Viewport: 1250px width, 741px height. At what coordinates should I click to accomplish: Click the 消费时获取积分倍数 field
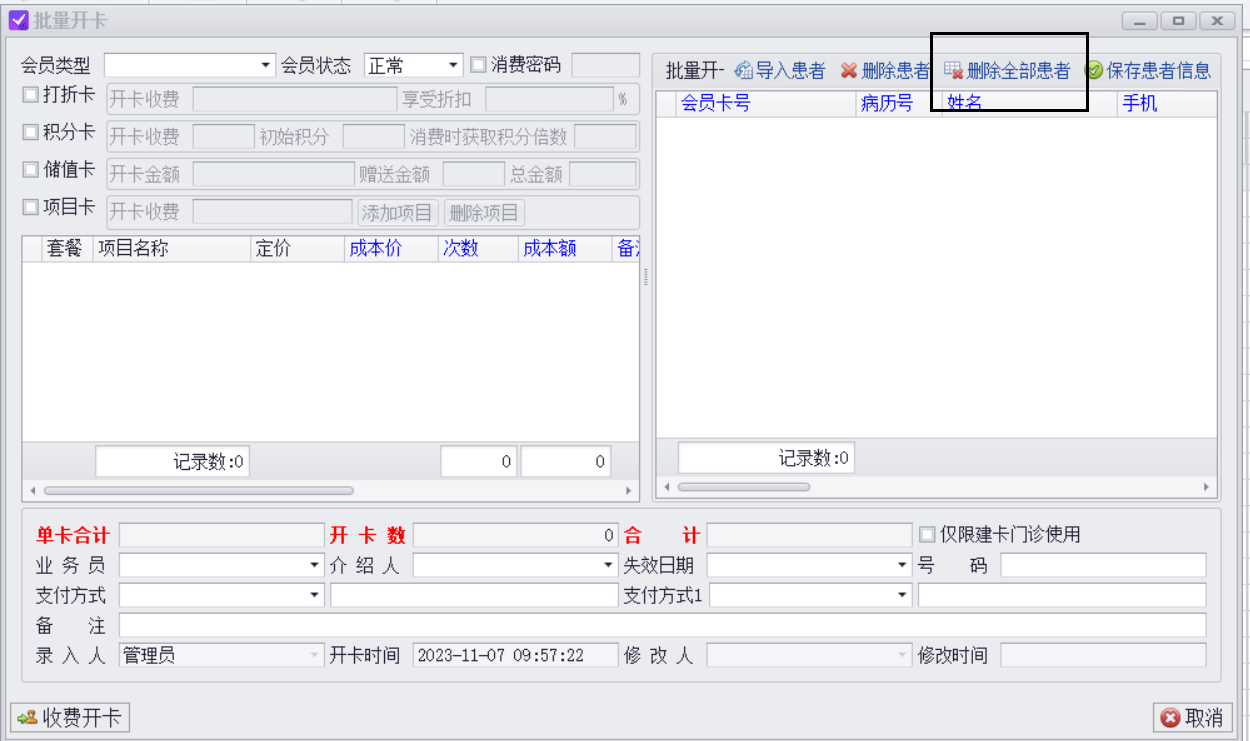605,137
